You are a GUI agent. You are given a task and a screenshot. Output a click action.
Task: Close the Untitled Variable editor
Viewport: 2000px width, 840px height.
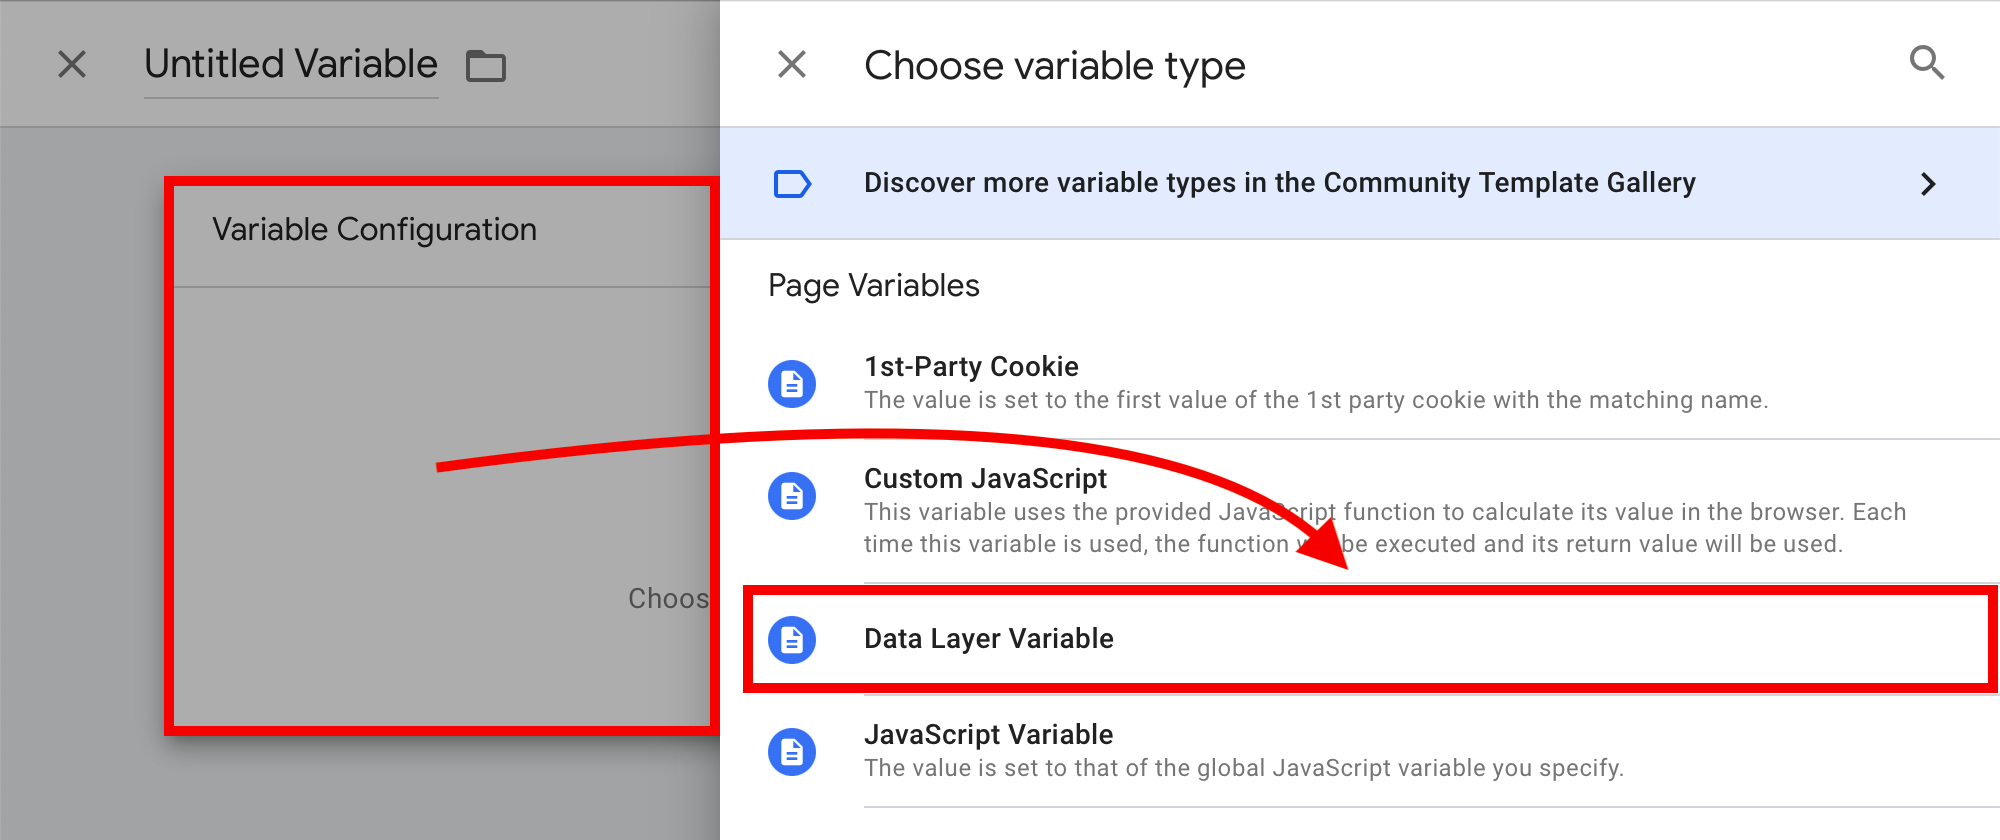pos(72,65)
